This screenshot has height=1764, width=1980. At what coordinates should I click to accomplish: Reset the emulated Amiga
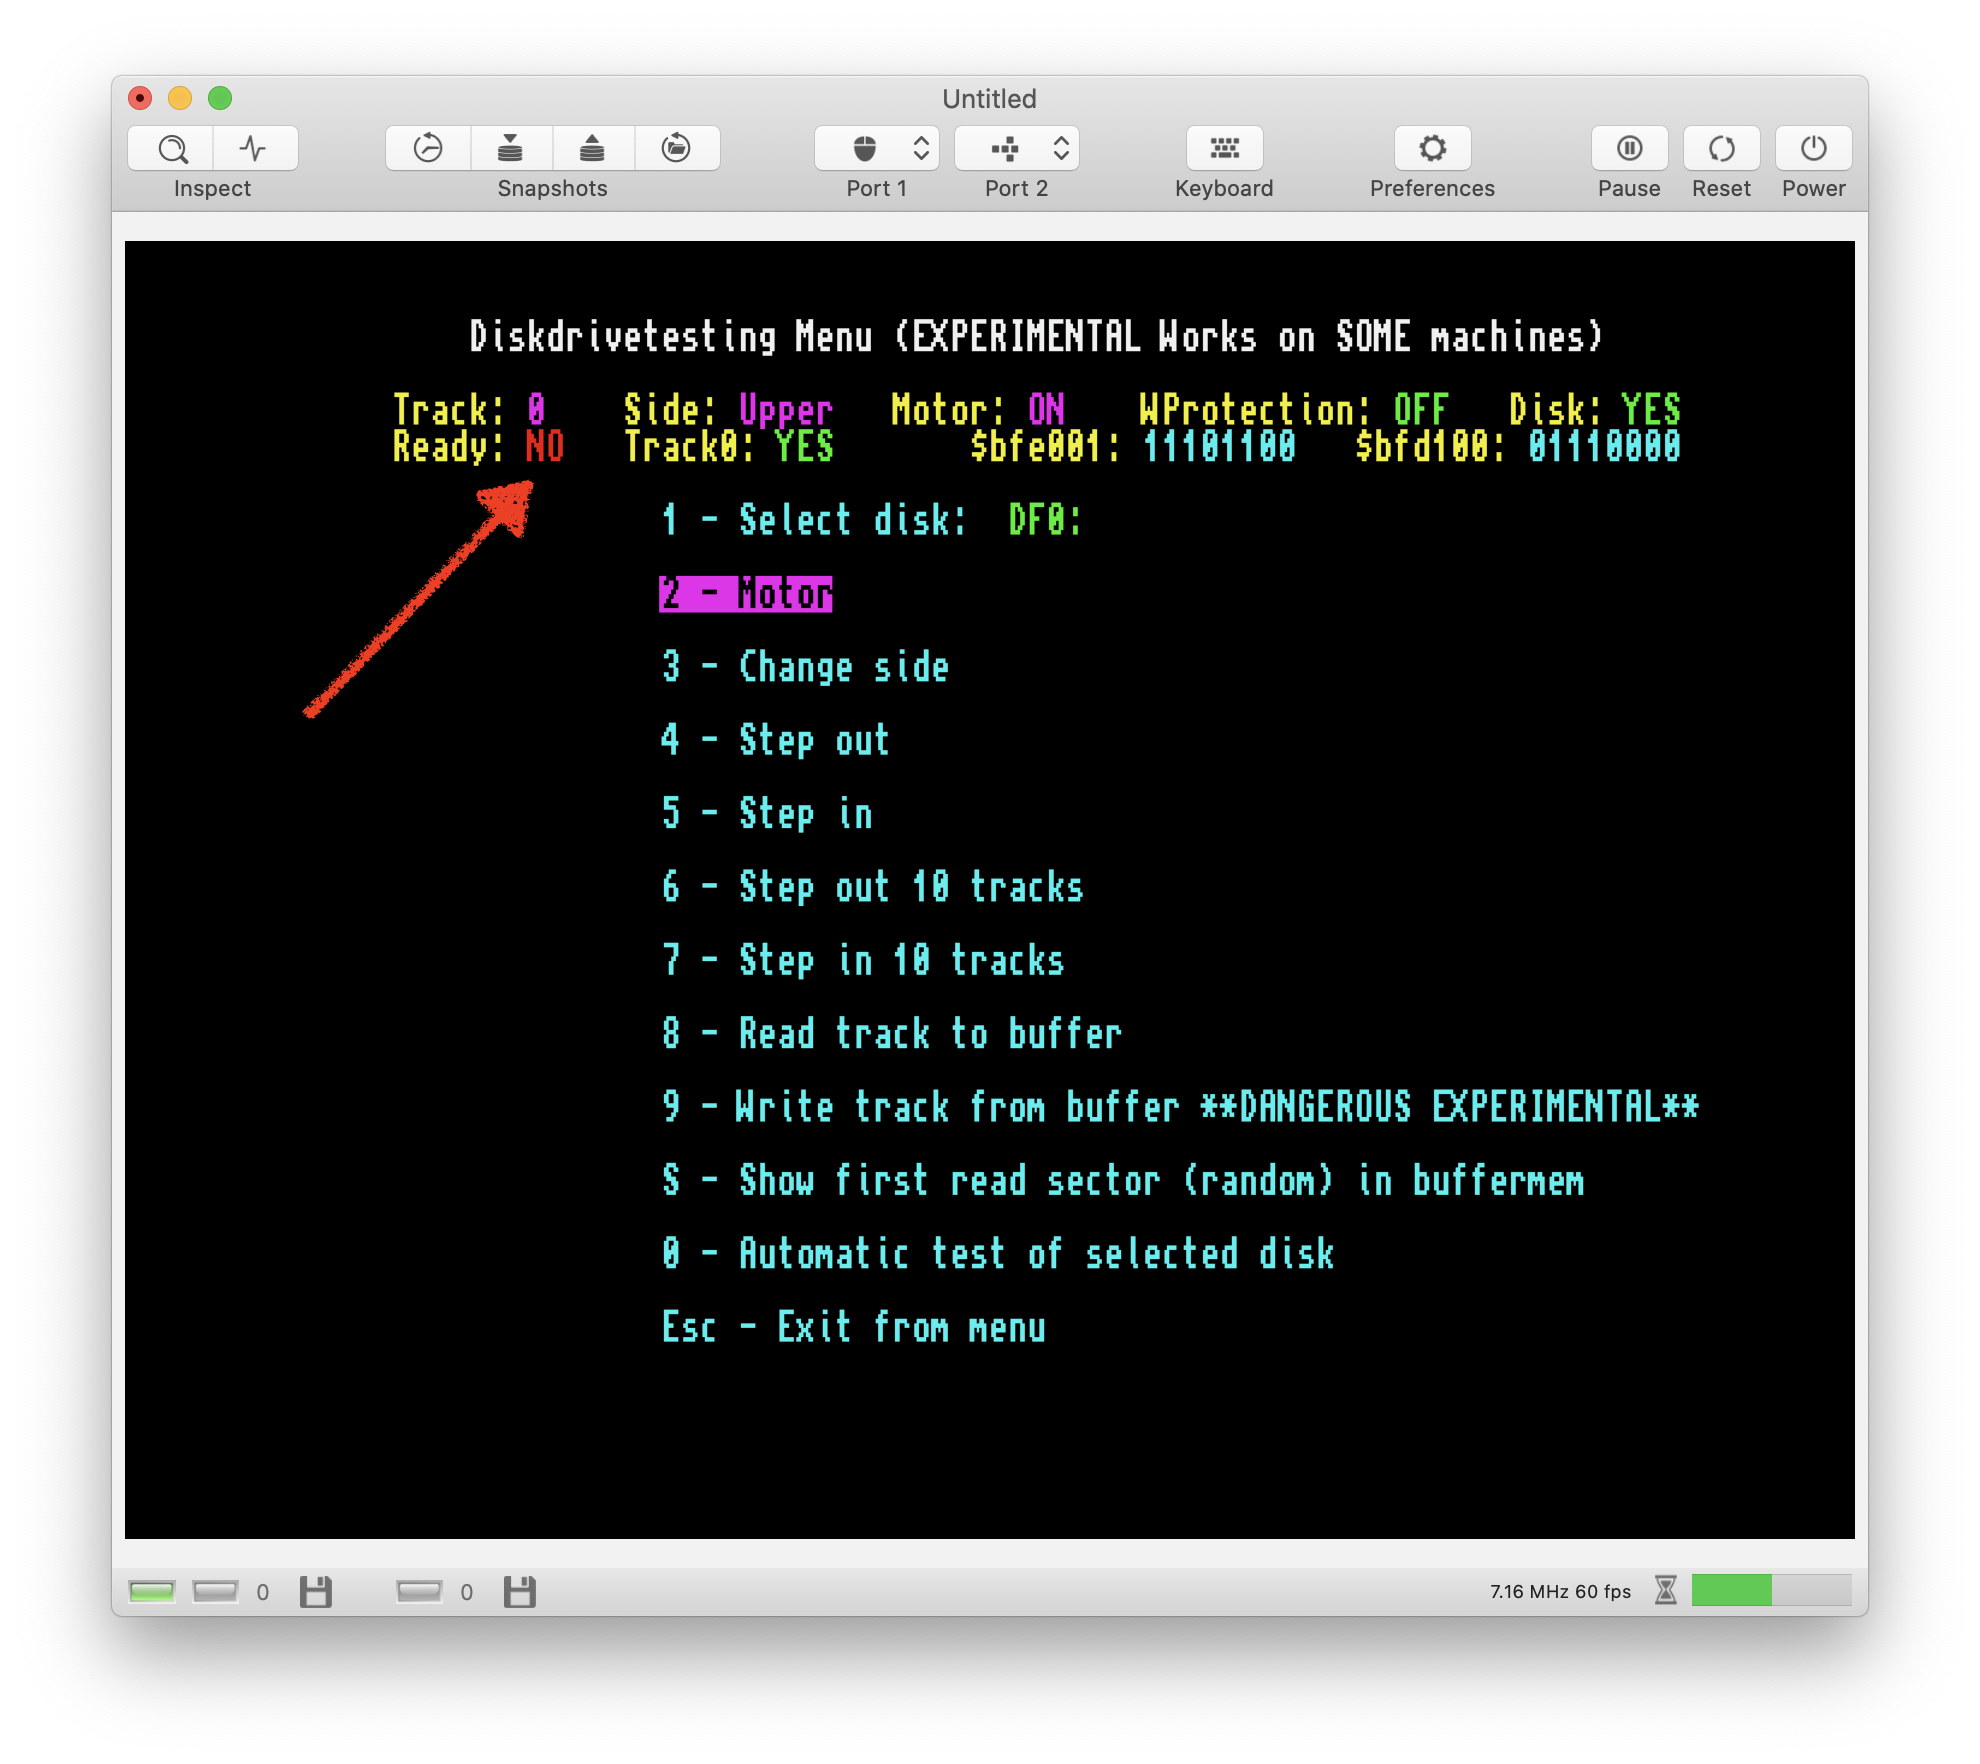[x=1721, y=149]
